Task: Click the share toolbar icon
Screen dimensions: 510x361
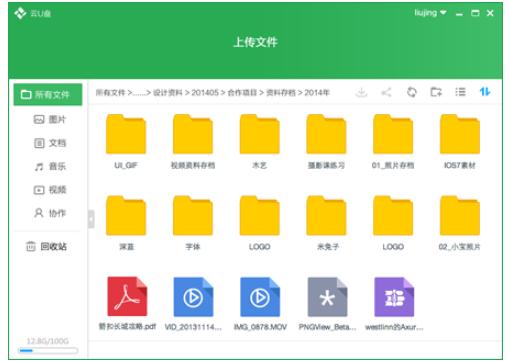Action: click(x=386, y=92)
